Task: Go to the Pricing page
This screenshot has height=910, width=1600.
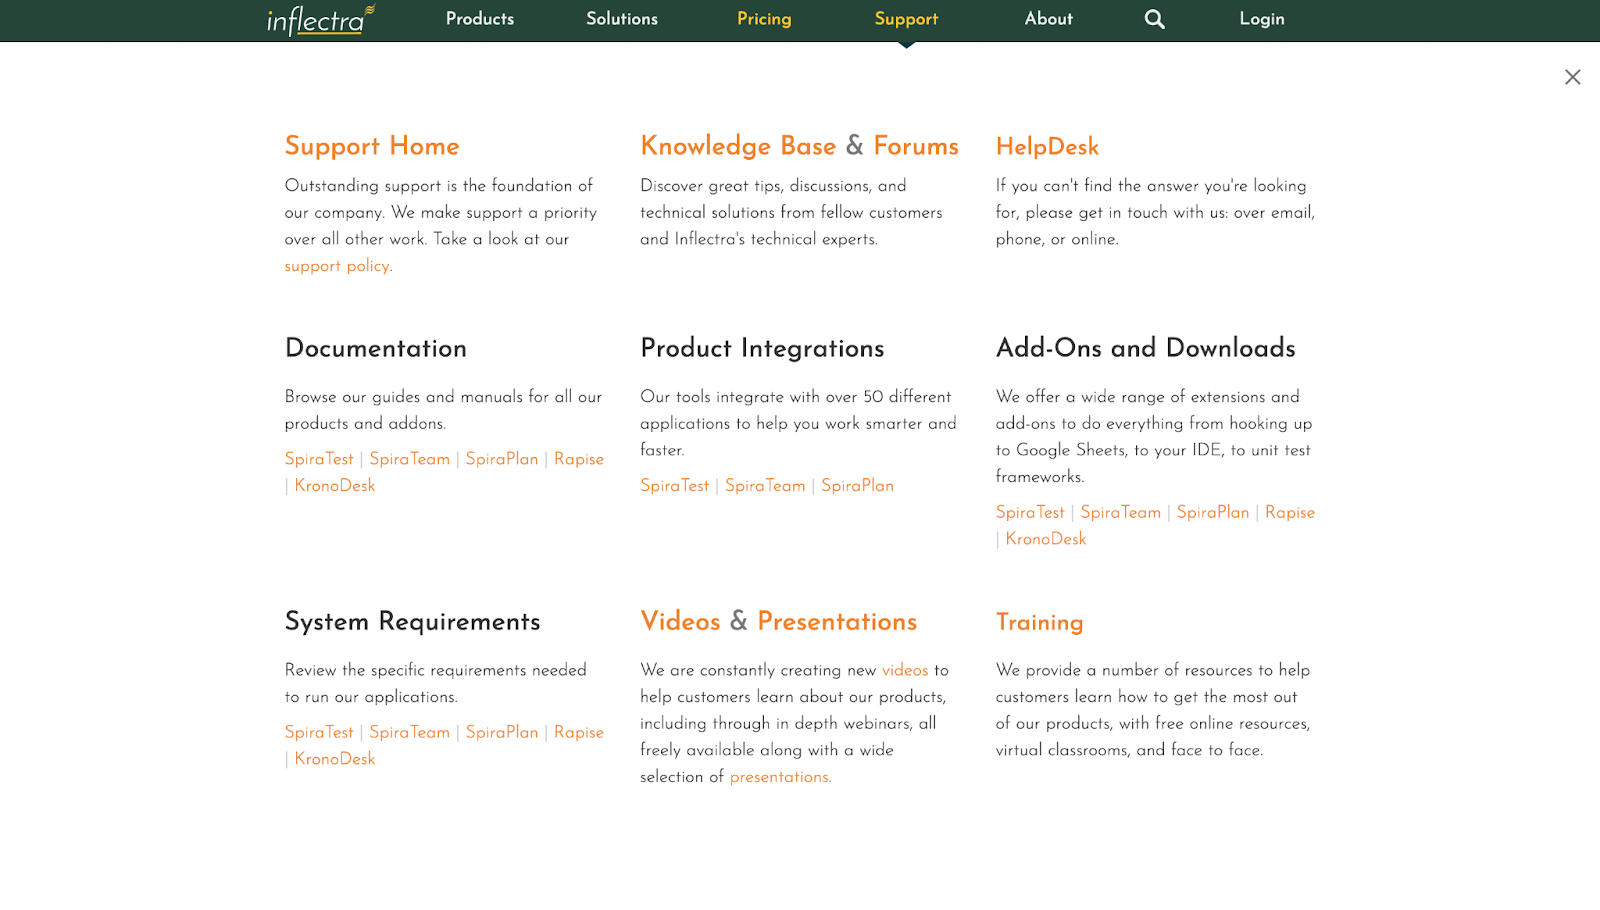Action: click(764, 19)
